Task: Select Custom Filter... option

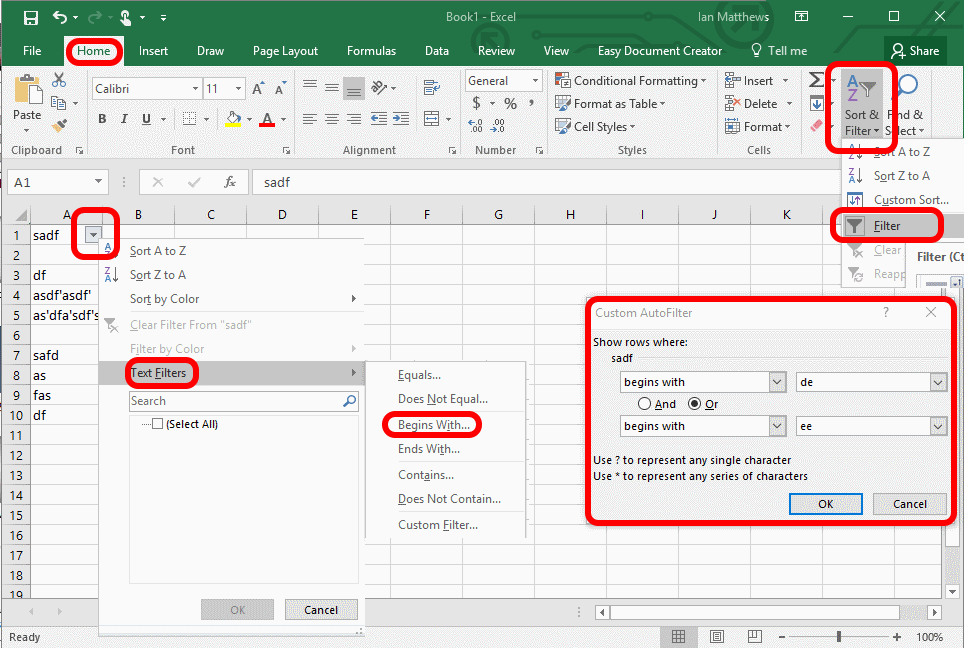Action: 438,525
